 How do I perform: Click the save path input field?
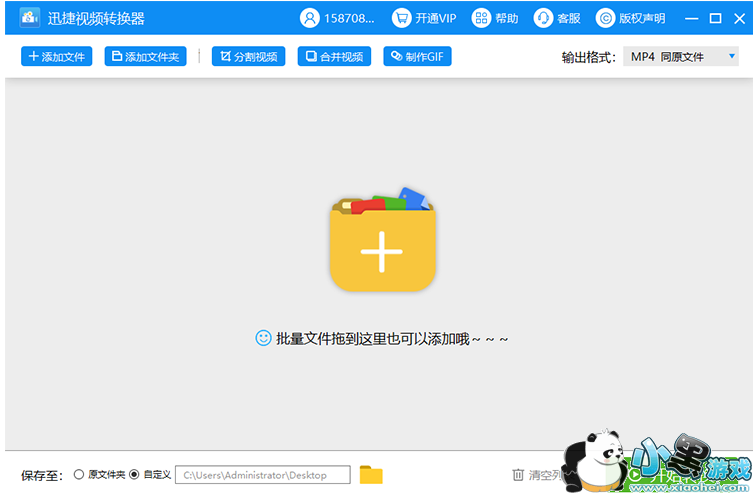pos(263,475)
